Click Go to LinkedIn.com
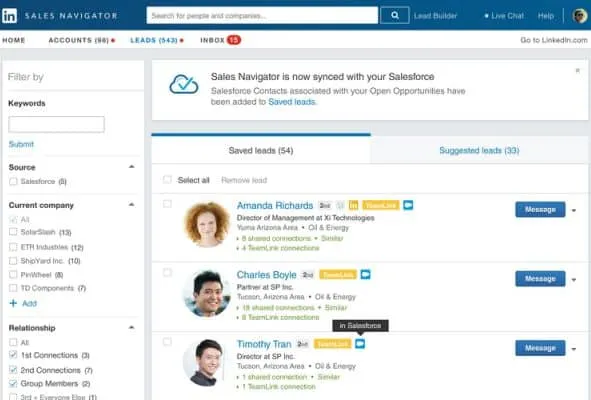 [554, 40]
